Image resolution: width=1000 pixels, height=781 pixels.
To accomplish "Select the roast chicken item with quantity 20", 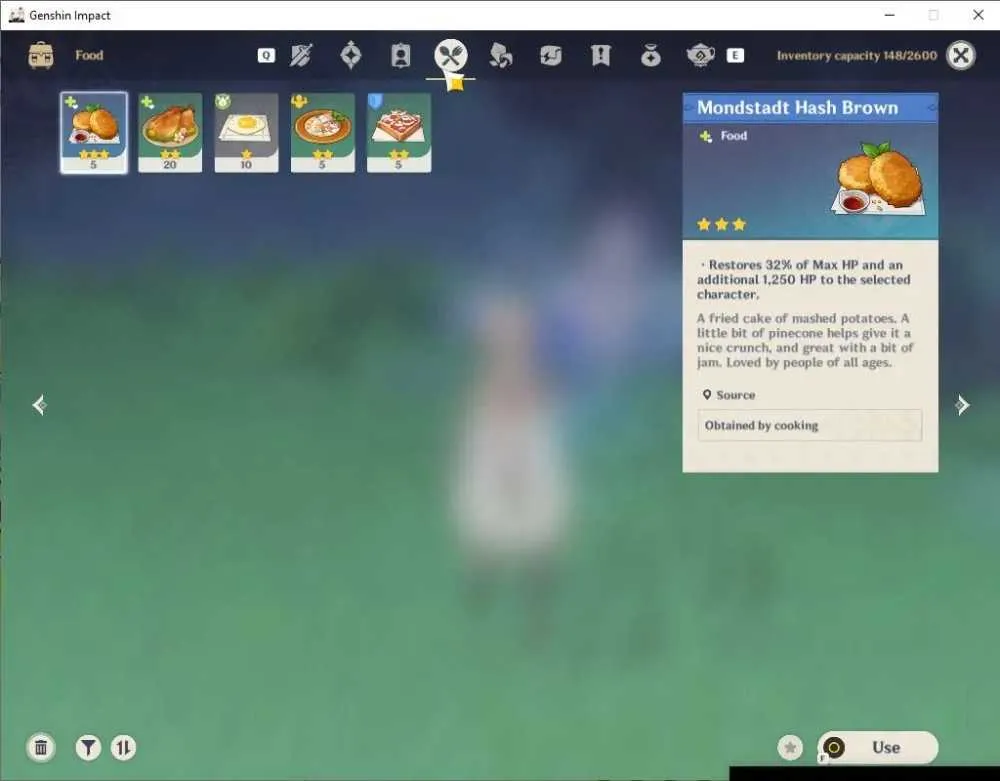I will tap(170, 133).
